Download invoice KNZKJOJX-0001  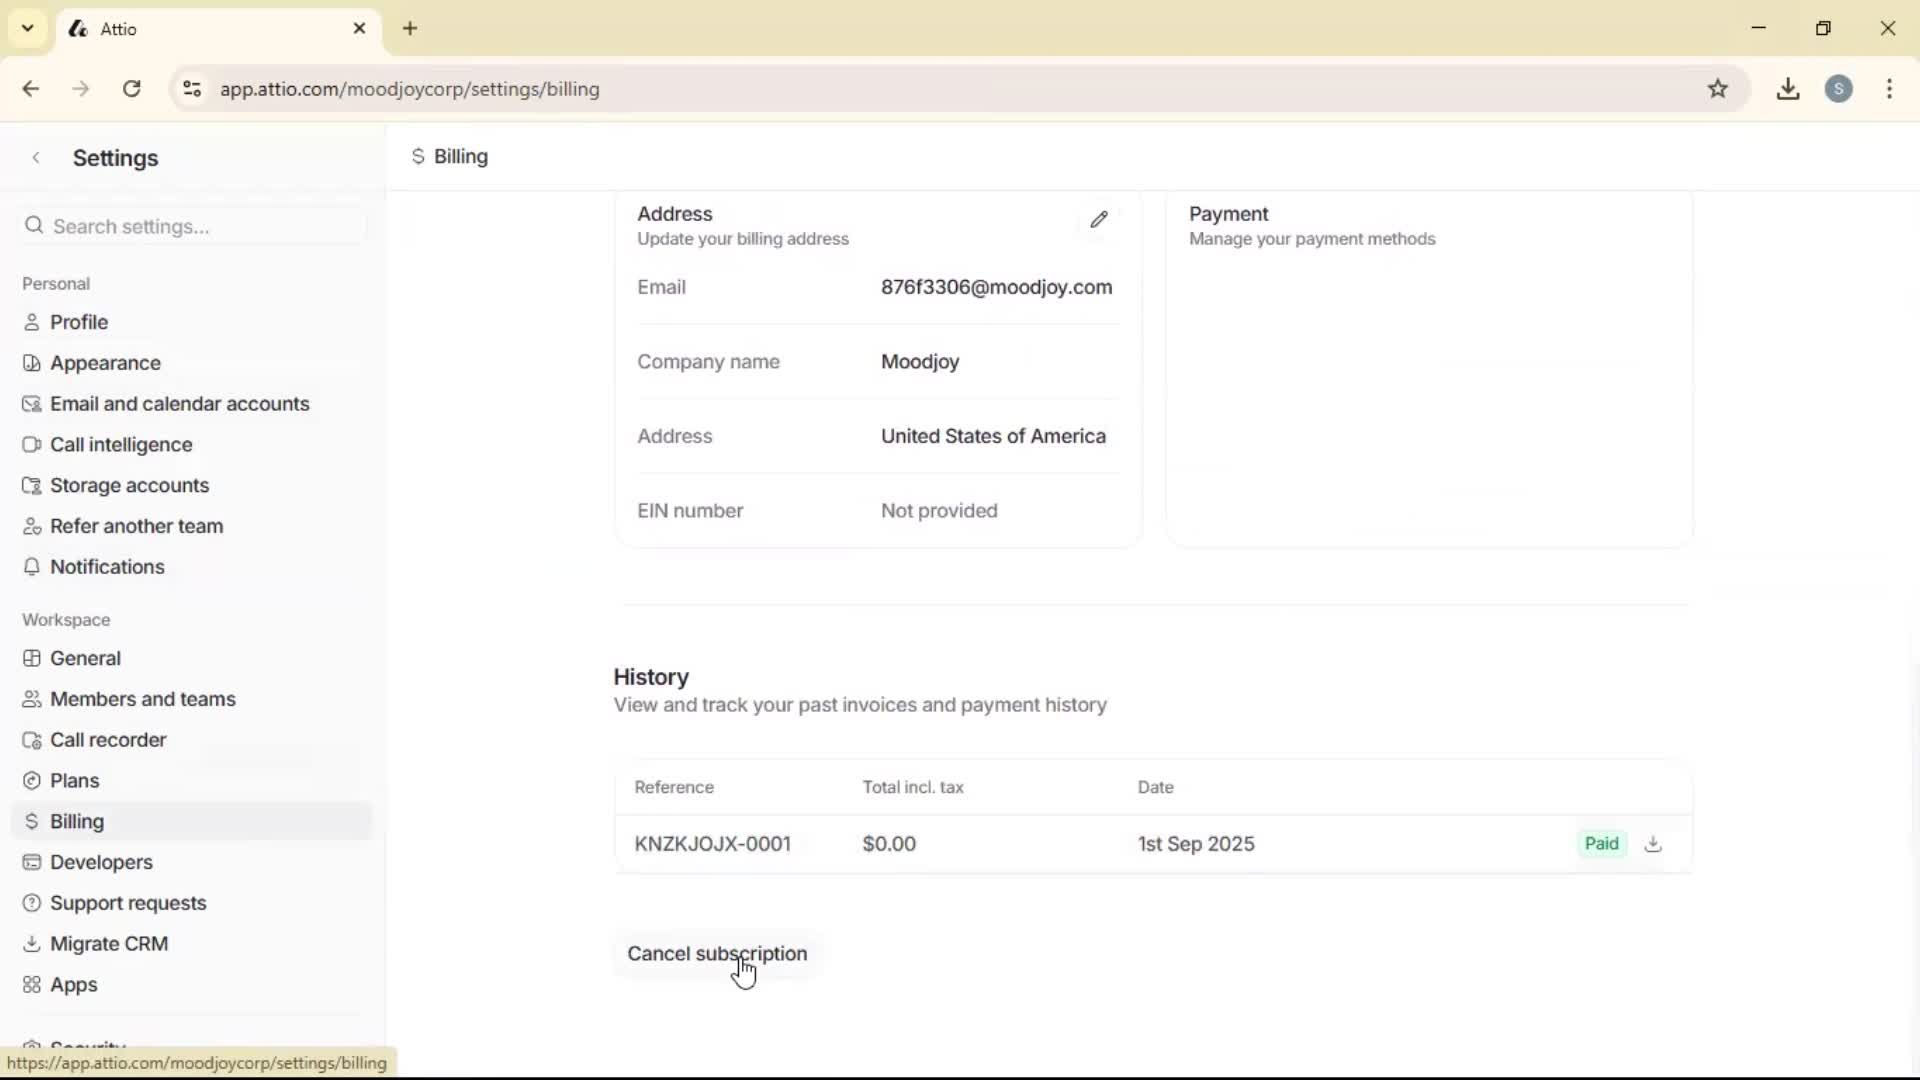click(x=1653, y=844)
